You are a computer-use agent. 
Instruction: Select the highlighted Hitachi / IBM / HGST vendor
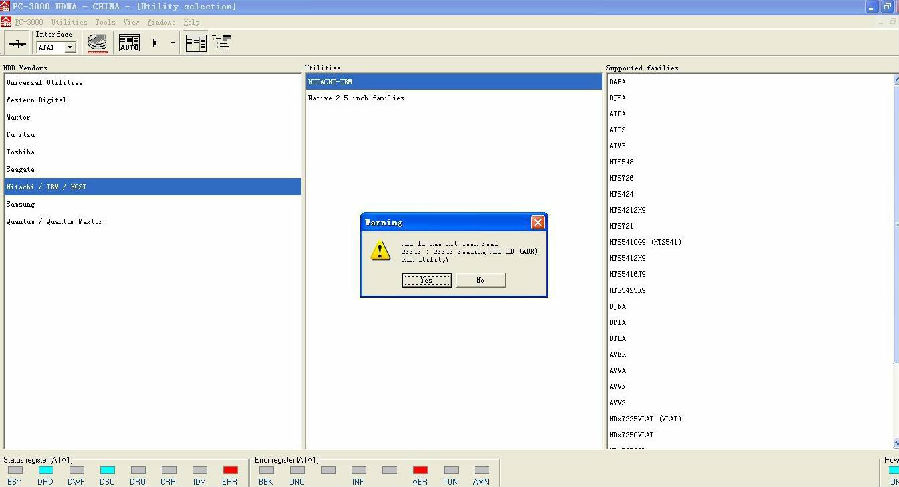(x=153, y=186)
